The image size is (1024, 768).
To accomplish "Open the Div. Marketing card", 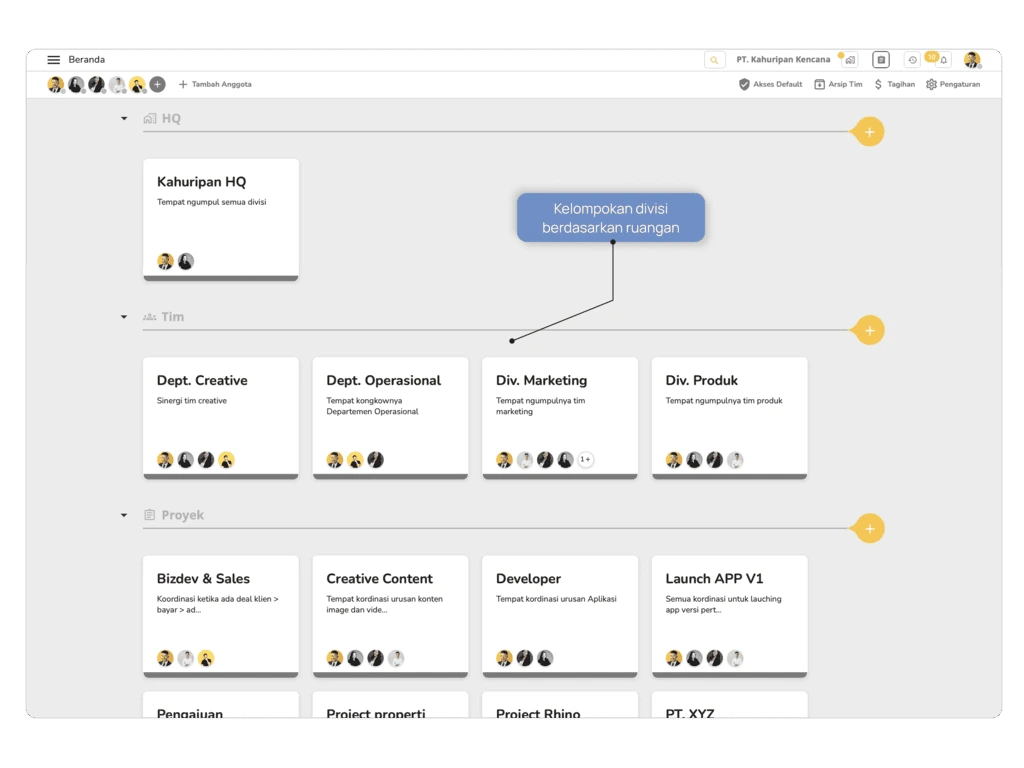I will click(x=560, y=418).
